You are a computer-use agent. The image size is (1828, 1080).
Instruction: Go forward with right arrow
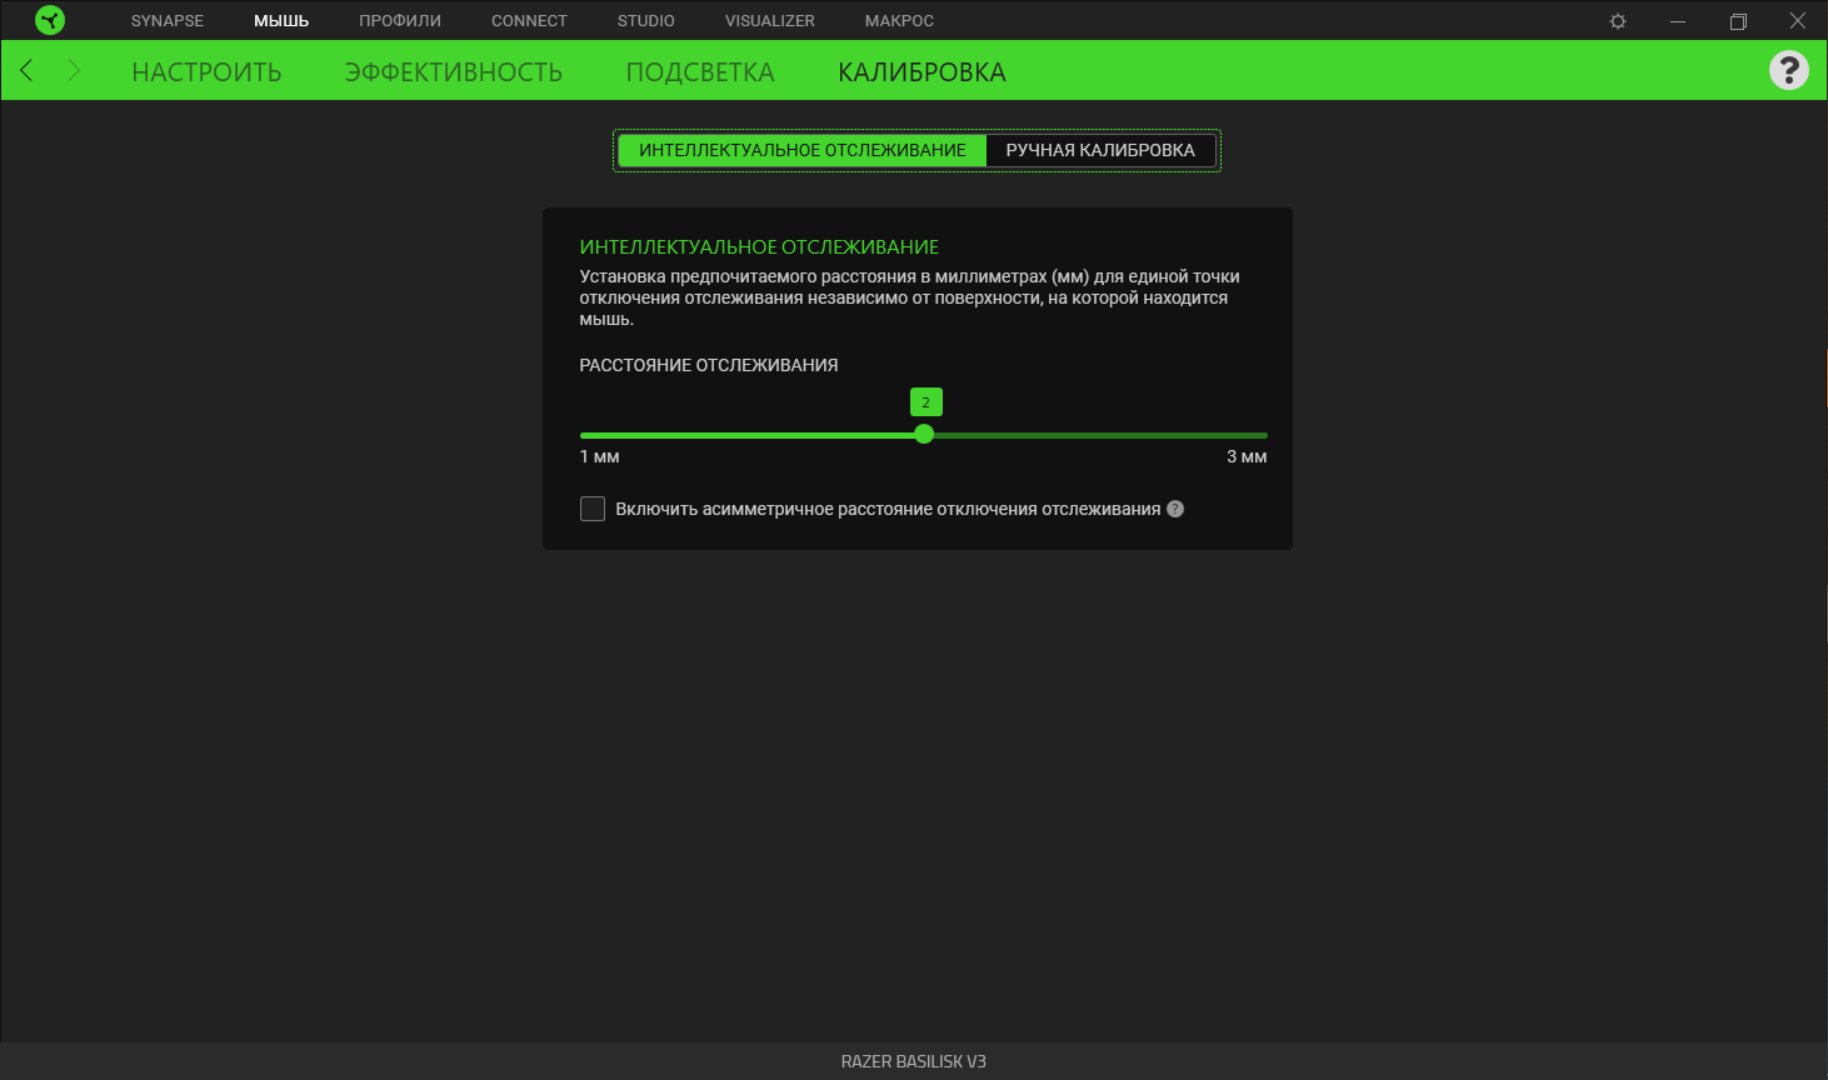(73, 70)
